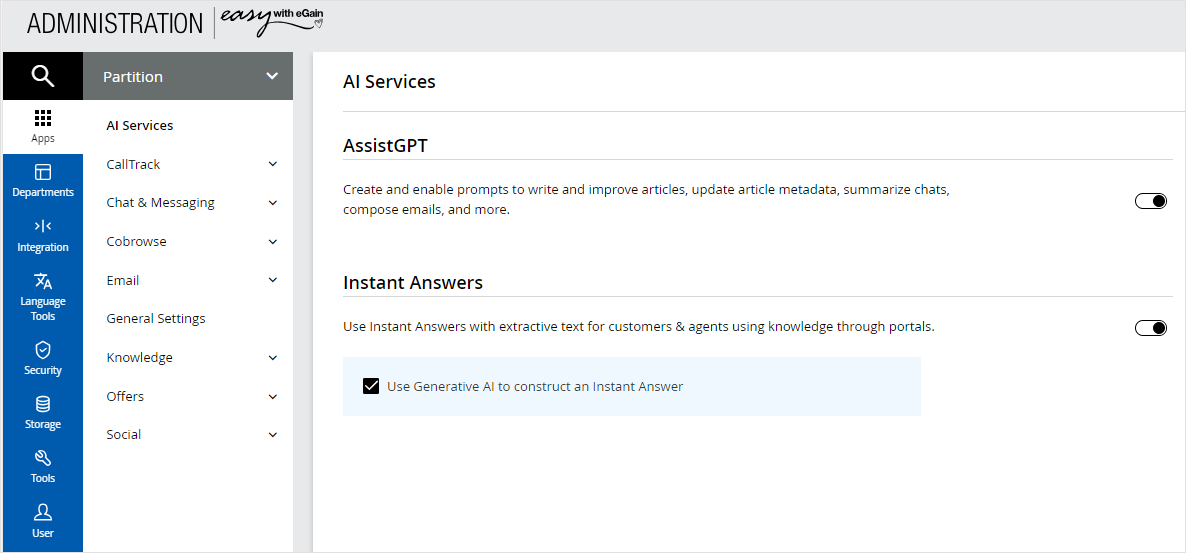Click the ADMINISTRATION header title
This screenshot has height=553, width=1186.
115,23
